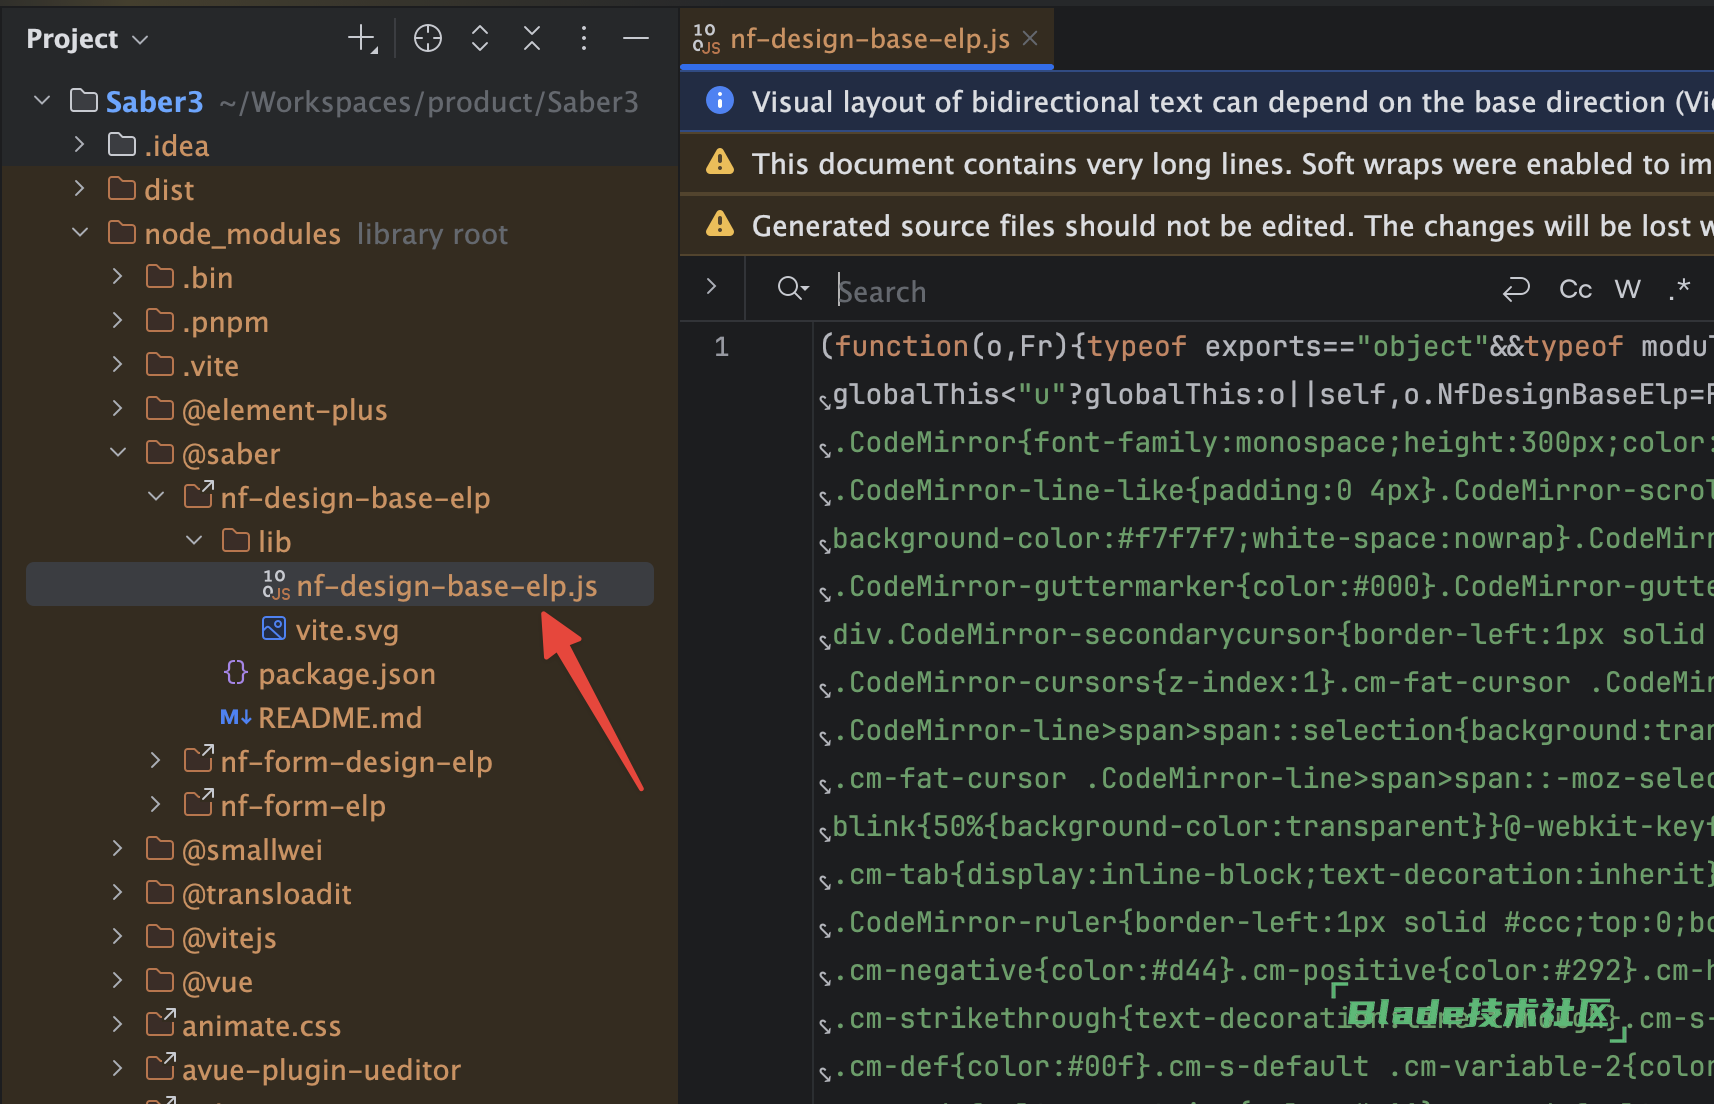Collapse the @saber folder
Viewport: 1714px width, 1104px height.
tap(118, 453)
